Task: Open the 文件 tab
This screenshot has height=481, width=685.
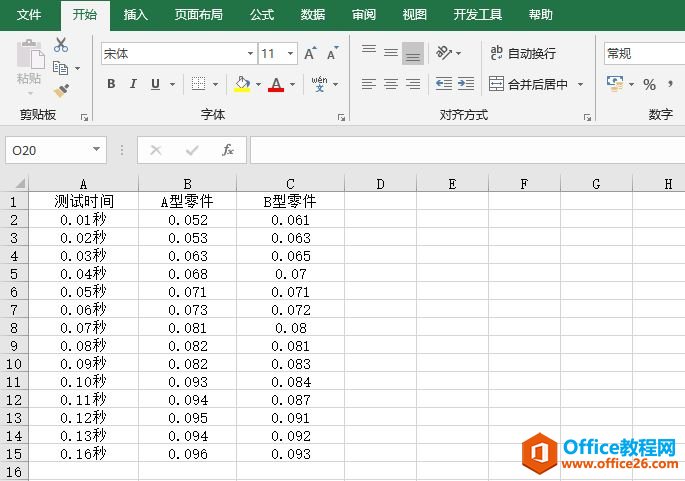Action: [x=29, y=14]
